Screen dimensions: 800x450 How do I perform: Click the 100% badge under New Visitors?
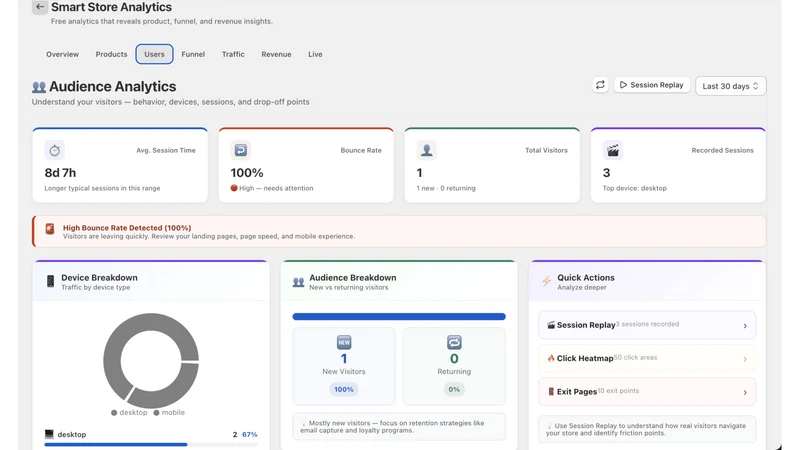(344, 389)
